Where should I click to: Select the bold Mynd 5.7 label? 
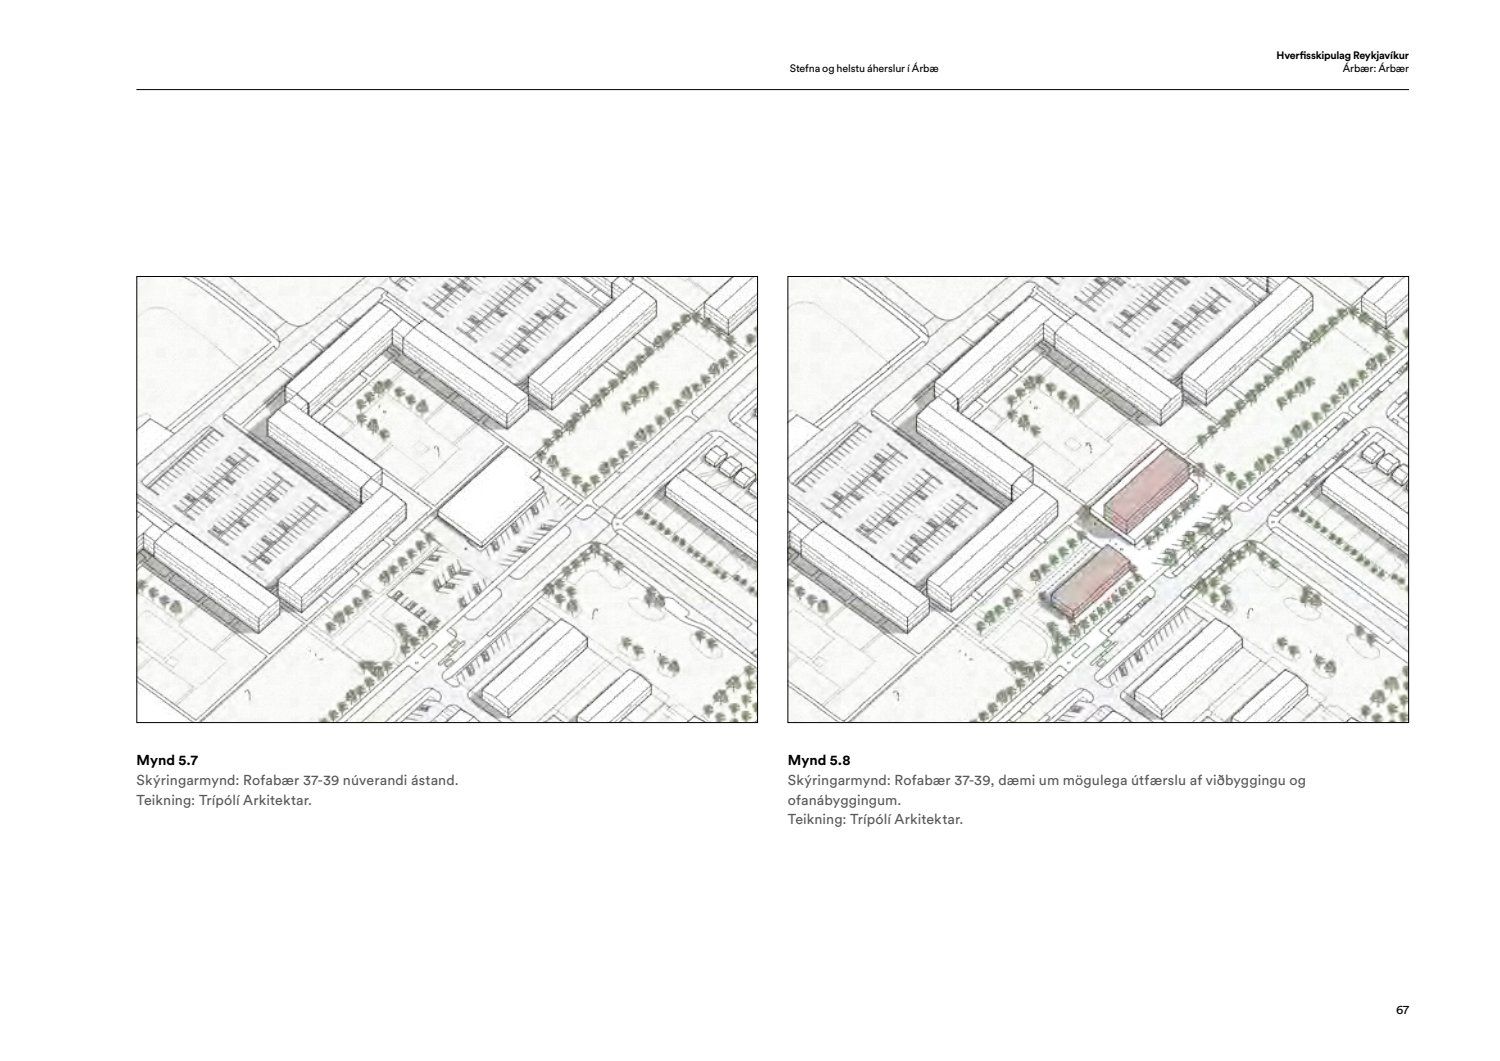pos(161,760)
